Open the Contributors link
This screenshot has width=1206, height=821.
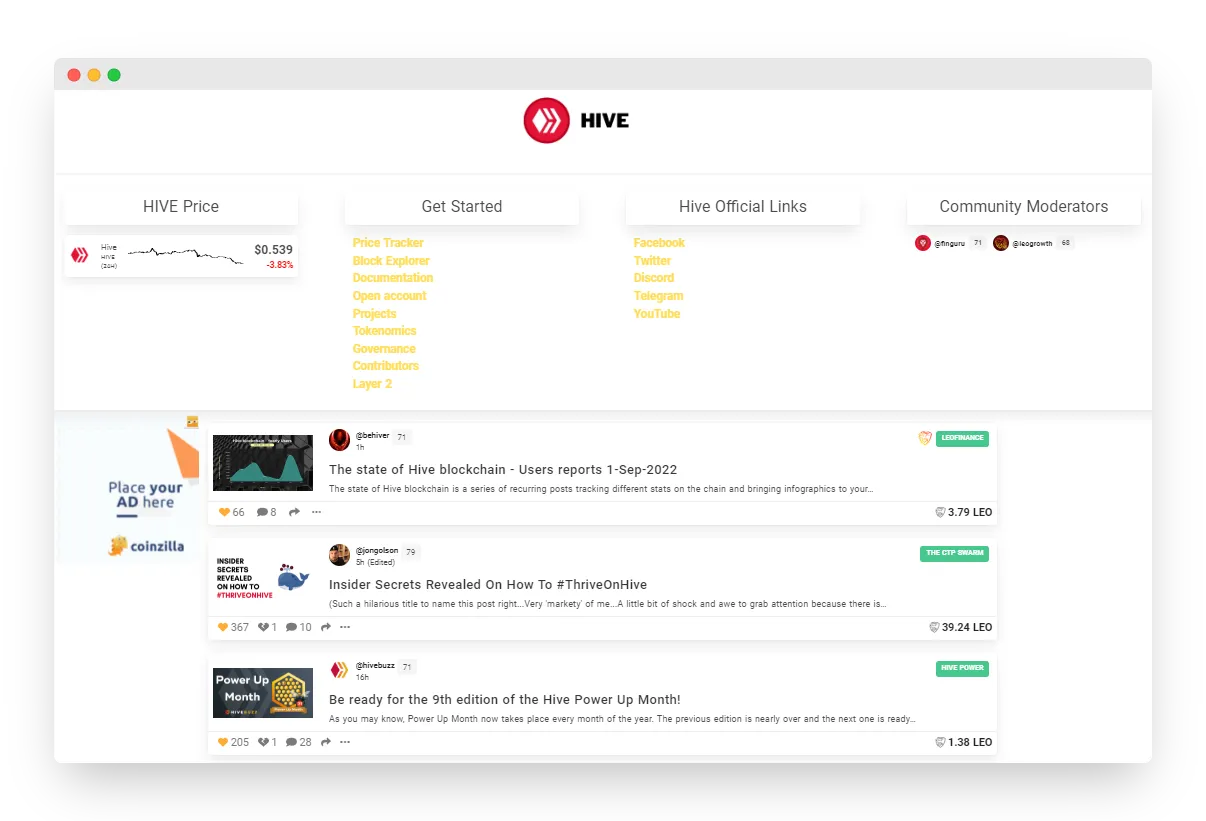(386, 366)
